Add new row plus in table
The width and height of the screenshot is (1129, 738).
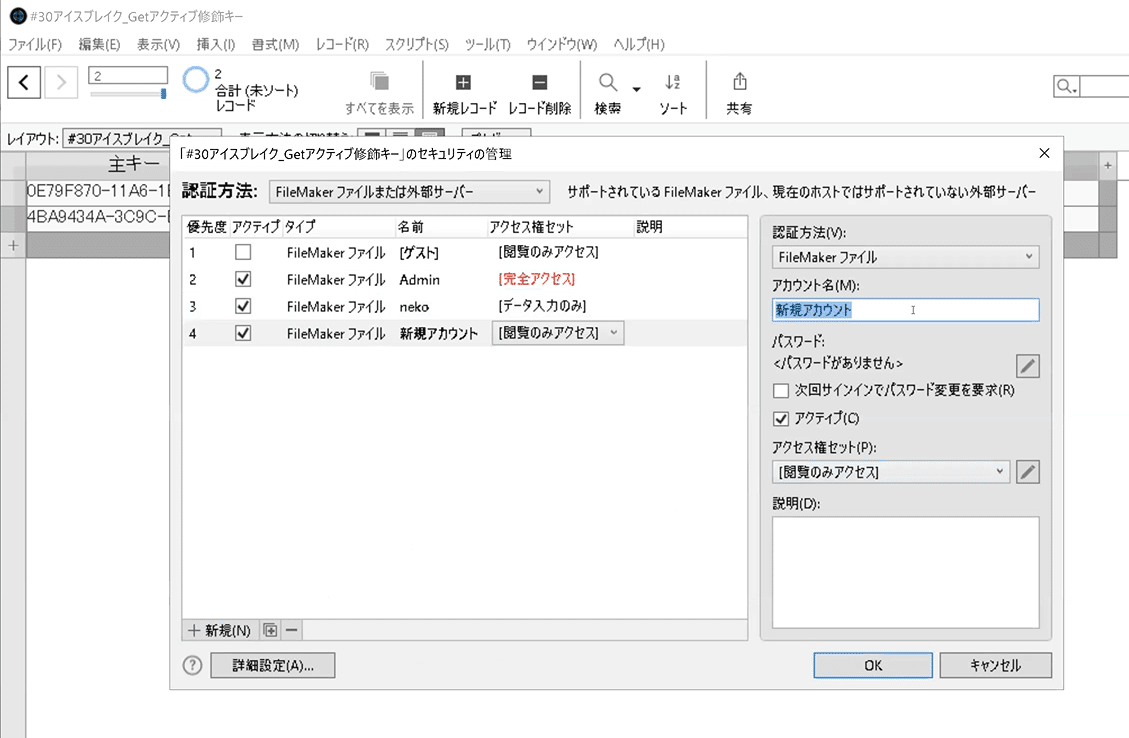coord(13,246)
